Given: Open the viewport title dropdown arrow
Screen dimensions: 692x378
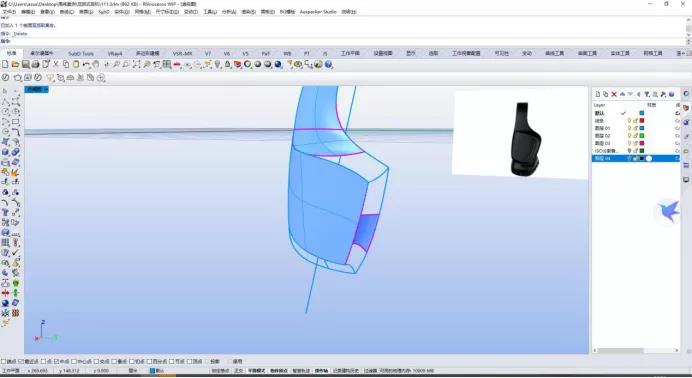Looking at the screenshot, I should click(x=45, y=90).
